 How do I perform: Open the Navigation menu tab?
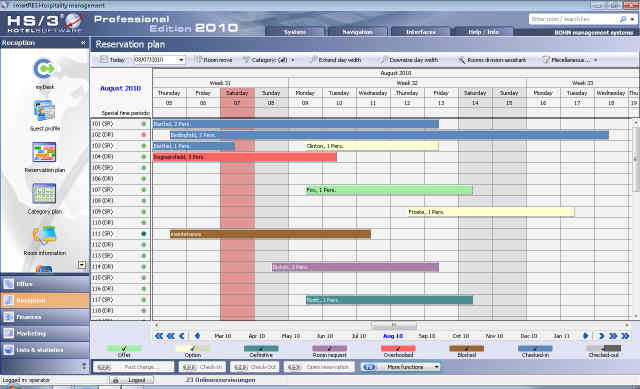click(x=357, y=32)
